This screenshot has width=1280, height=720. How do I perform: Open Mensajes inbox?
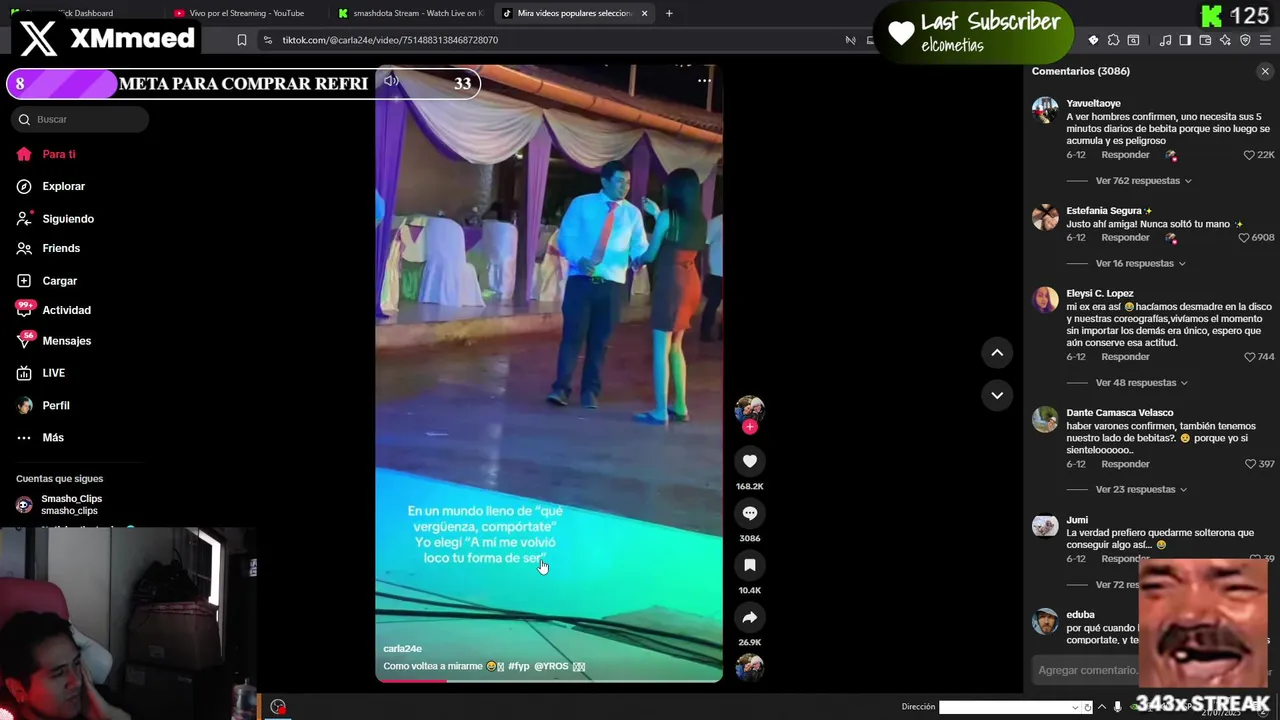pos(66,341)
